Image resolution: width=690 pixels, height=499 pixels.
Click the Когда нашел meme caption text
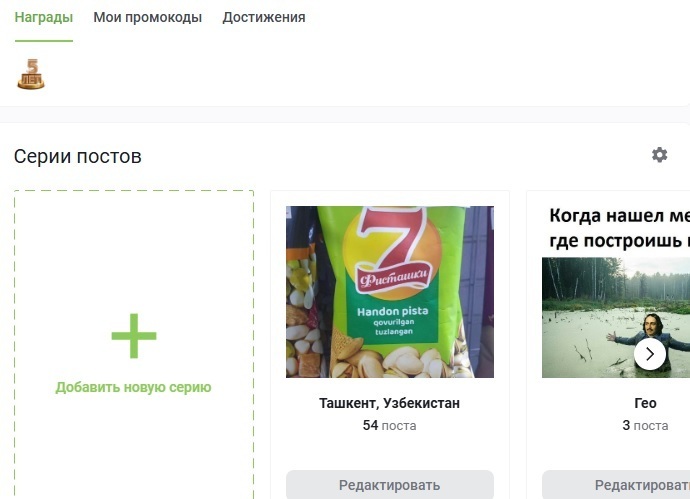(620, 228)
